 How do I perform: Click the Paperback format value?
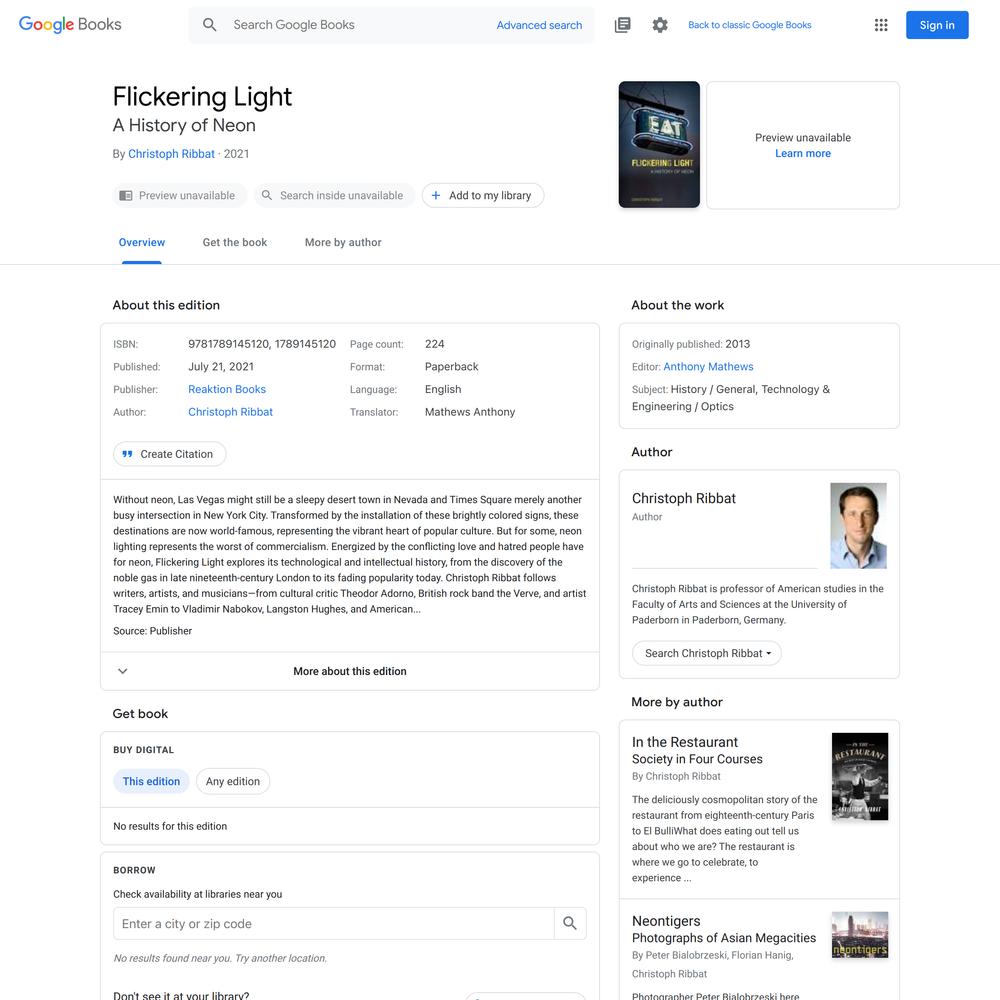(x=452, y=367)
